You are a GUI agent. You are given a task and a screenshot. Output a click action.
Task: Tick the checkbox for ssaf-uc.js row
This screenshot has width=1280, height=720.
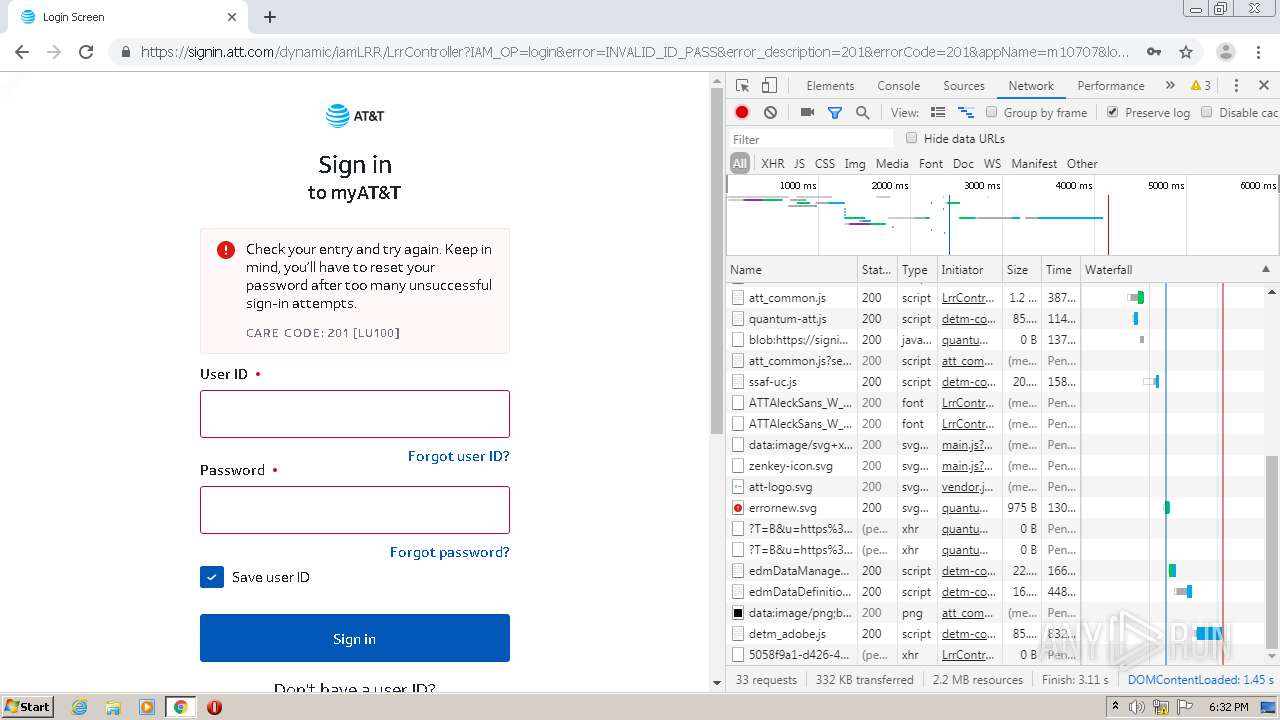tap(738, 382)
